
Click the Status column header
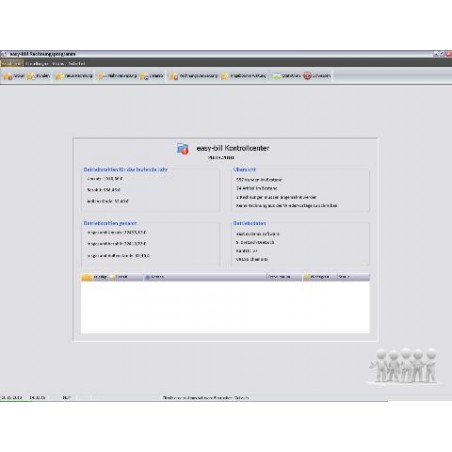point(353,277)
